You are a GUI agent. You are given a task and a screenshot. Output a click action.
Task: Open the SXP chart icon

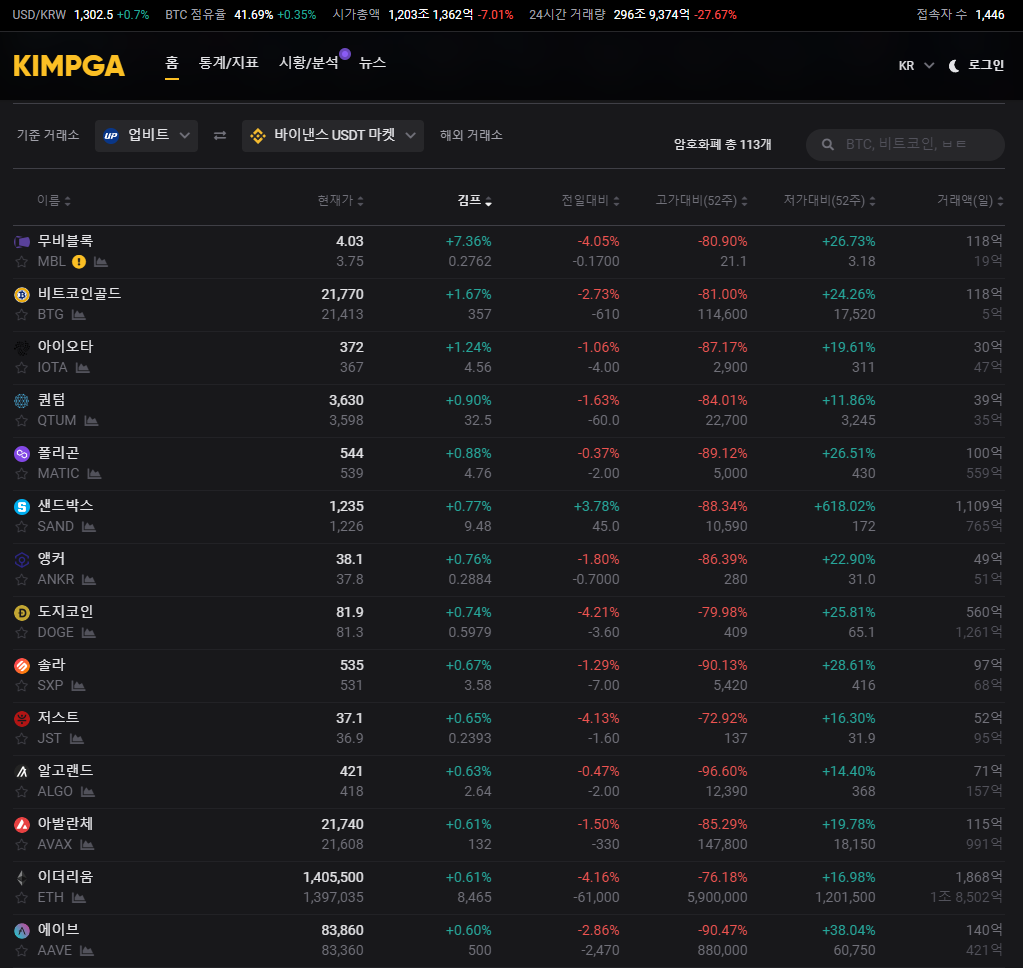78,686
